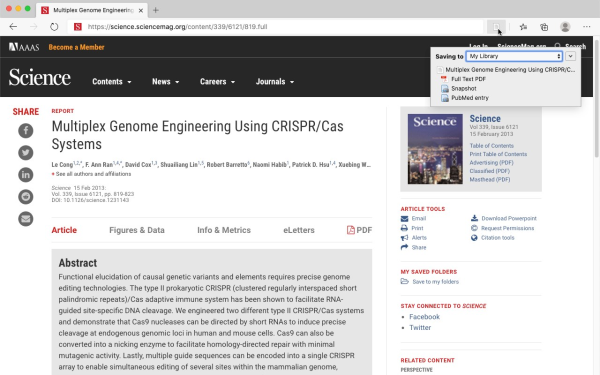Click the Download Powerpoint icon
Viewport: 600px width, 375px height.
click(x=474, y=218)
